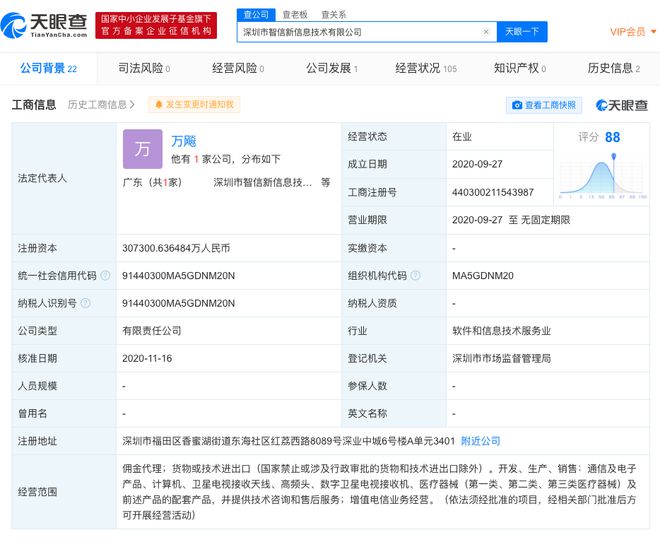Click the 查看工商快照 button
Image resolution: width=660 pixels, height=542 pixels.
pos(544,105)
